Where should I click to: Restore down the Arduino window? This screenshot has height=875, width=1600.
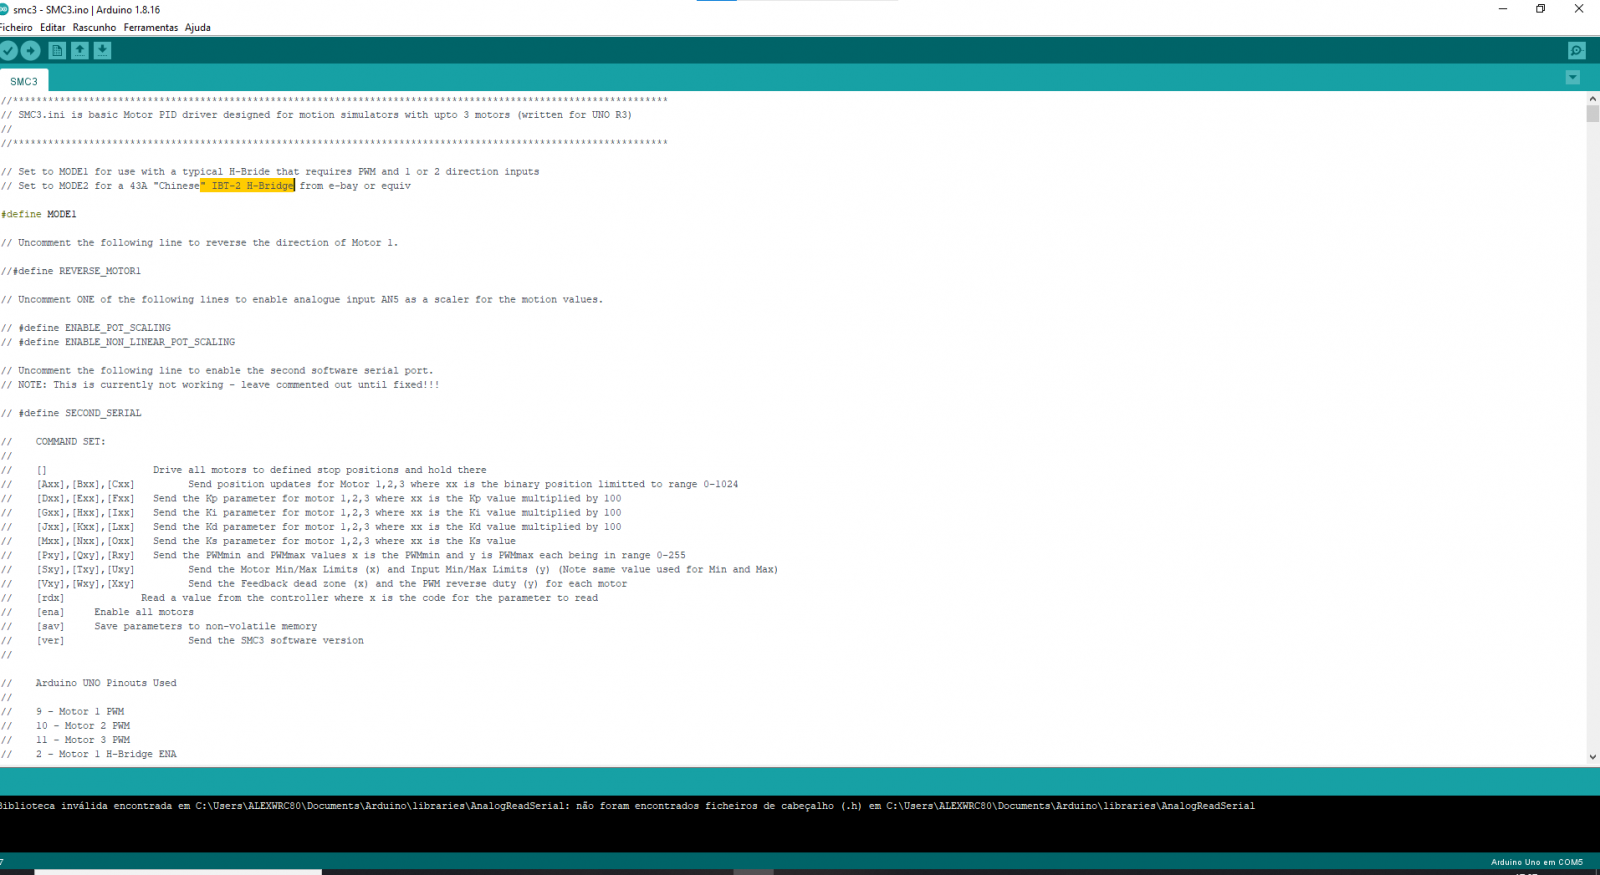pos(1540,9)
